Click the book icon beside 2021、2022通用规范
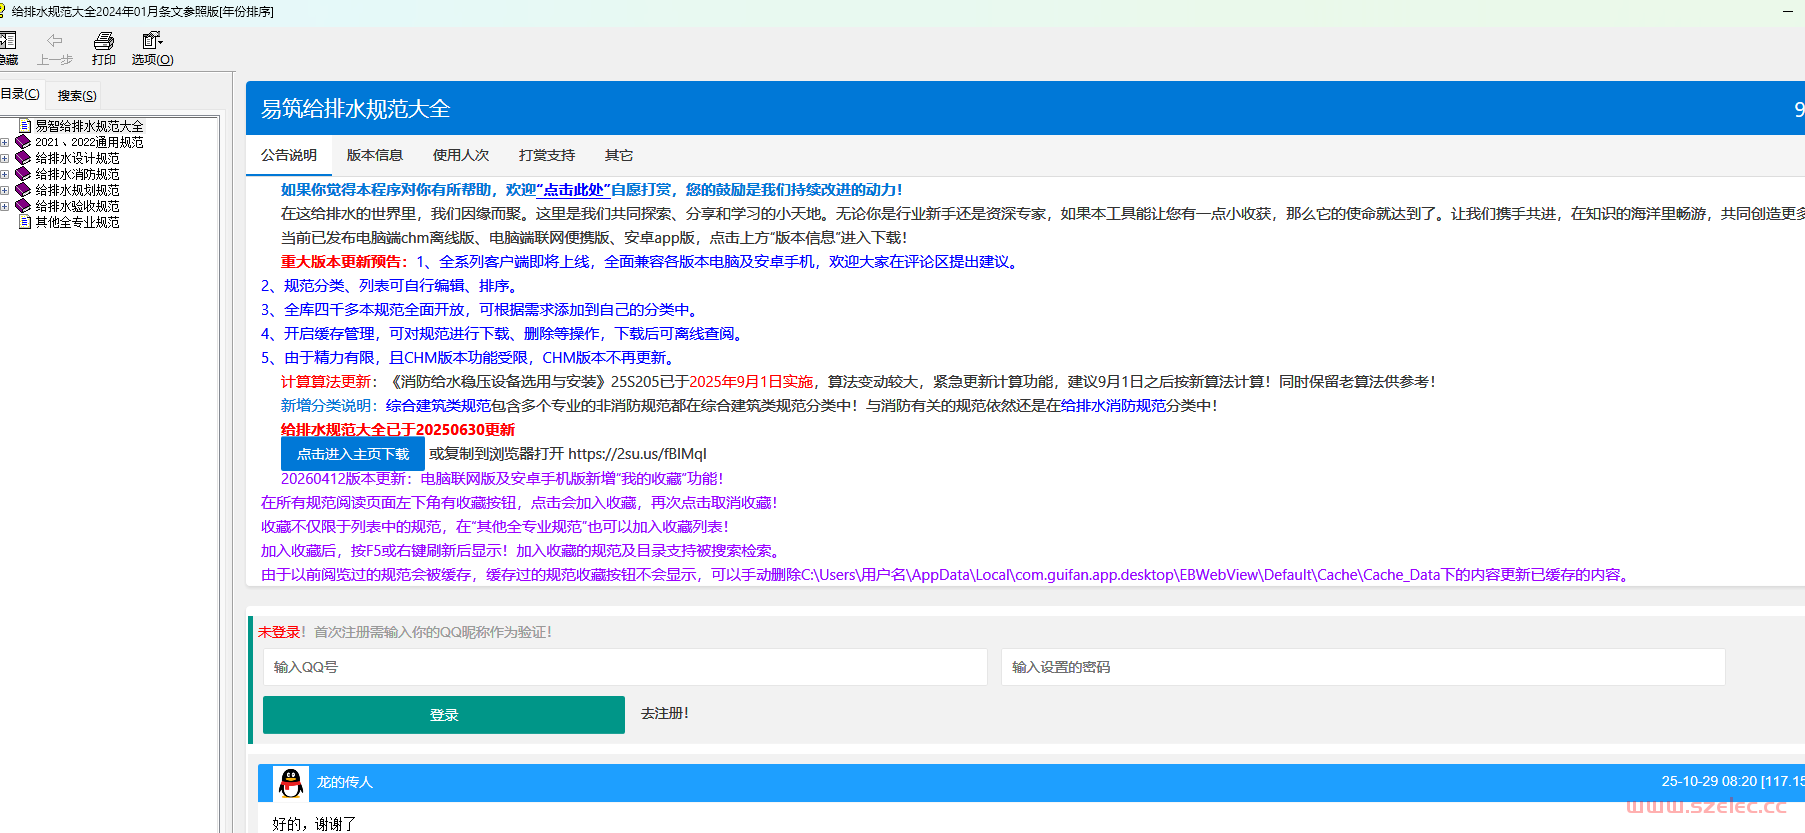The image size is (1805, 833). (x=23, y=142)
